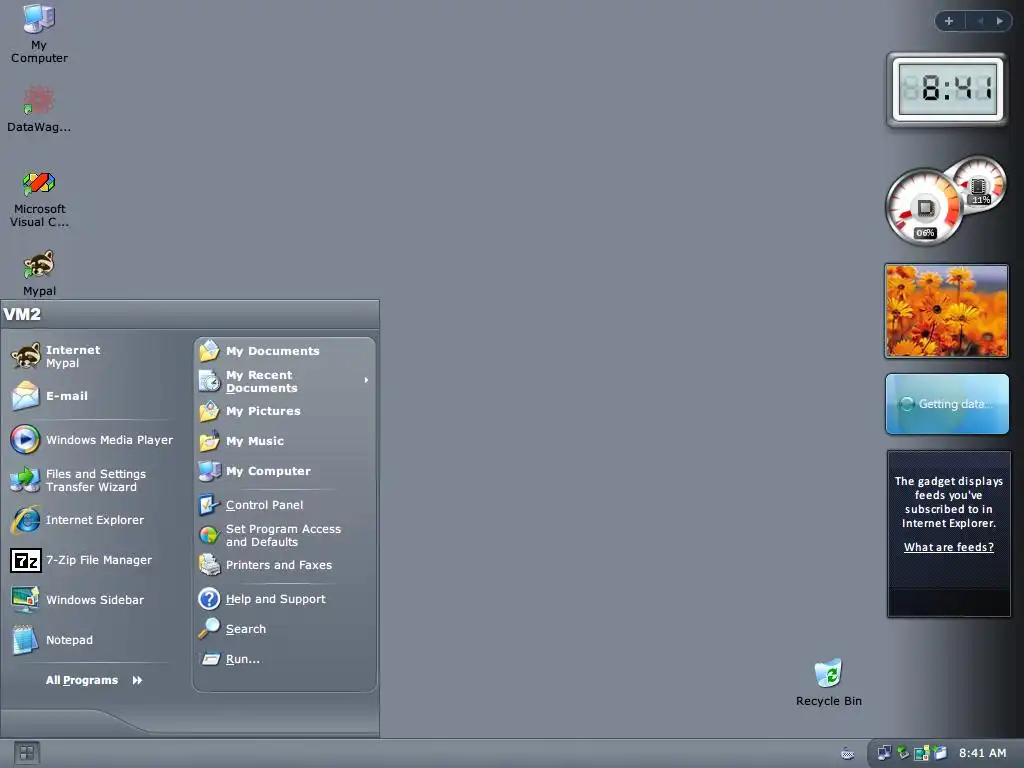This screenshot has height=768, width=1024.
Task: Open My Computer desktop icon
Action: 39,33
